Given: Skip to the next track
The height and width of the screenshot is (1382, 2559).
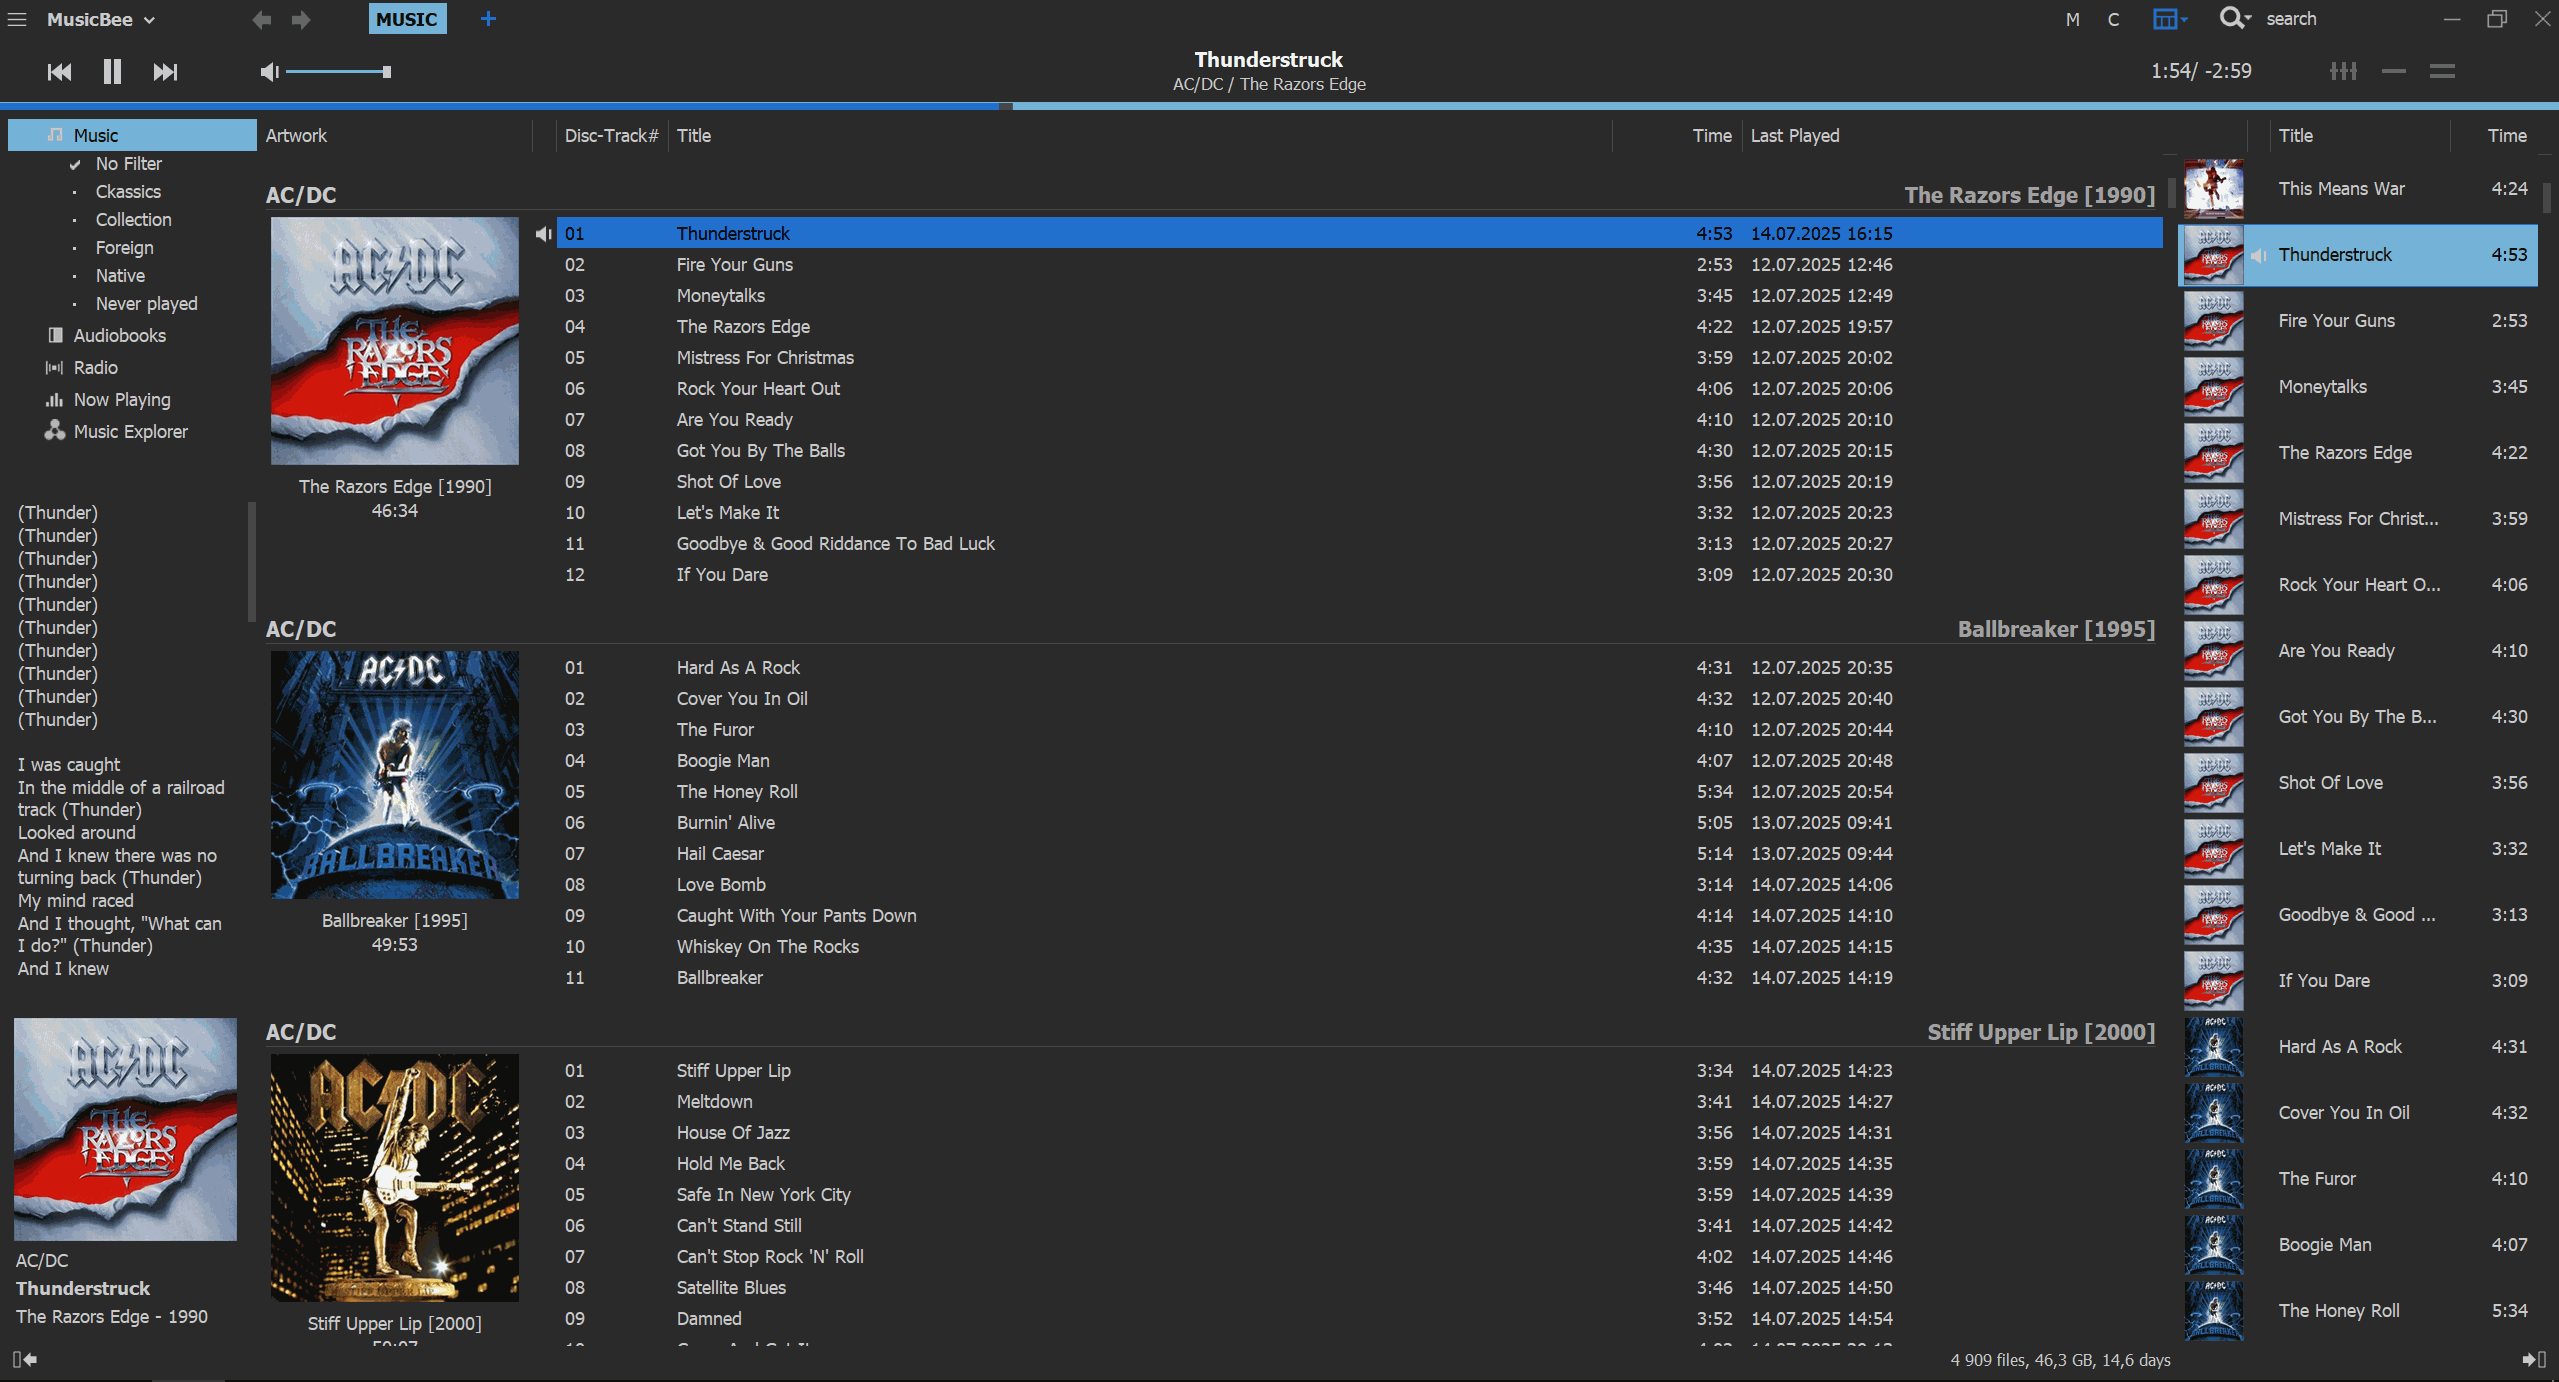Looking at the screenshot, I should [x=165, y=71].
